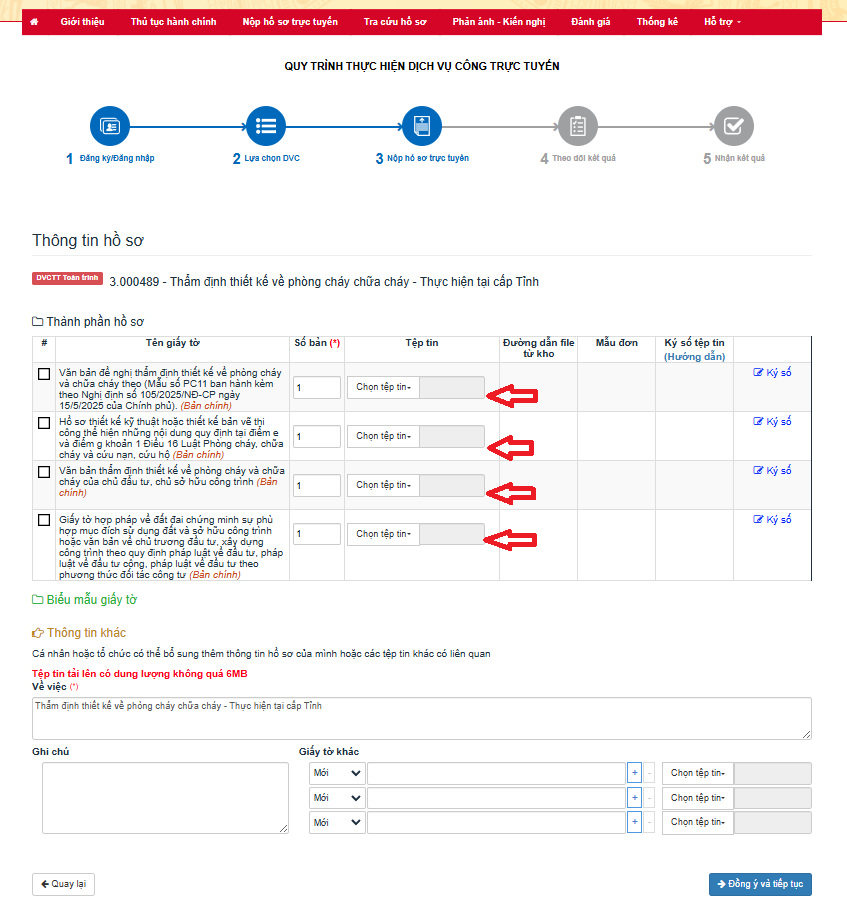Open Chọn tệp tin dropdown in third document row
Image resolution: width=847 pixels, height=907 pixels.
[385, 485]
